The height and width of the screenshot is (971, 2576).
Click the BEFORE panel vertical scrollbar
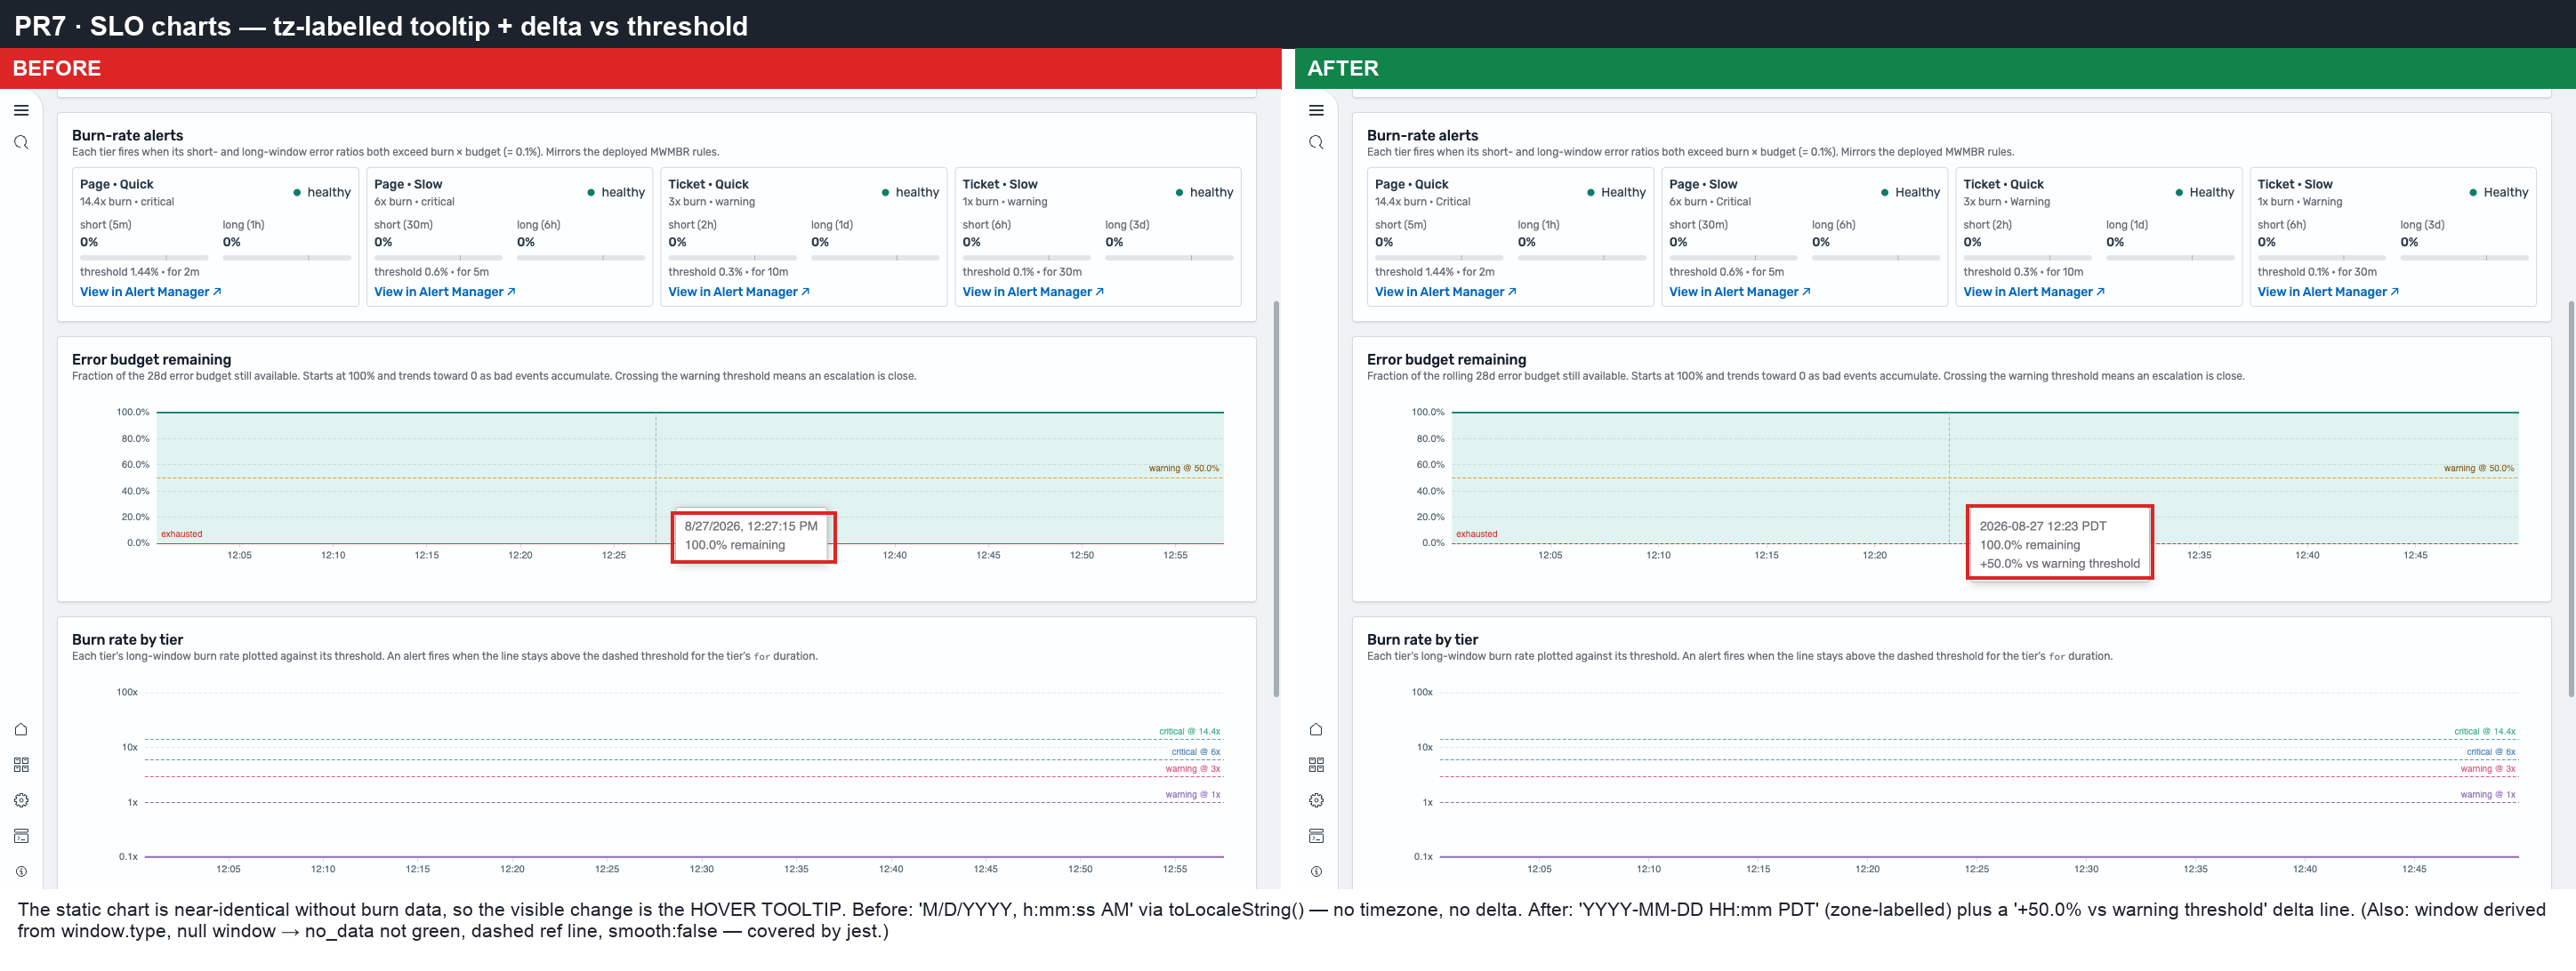(x=1276, y=498)
